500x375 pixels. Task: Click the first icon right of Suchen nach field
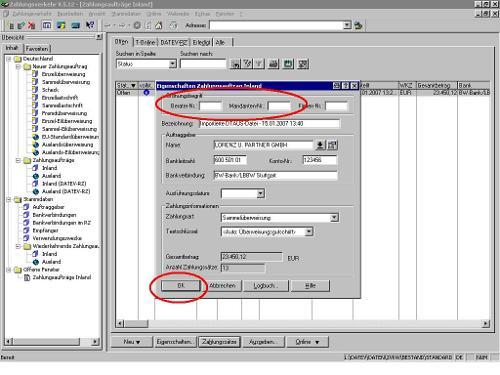(235, 64)
